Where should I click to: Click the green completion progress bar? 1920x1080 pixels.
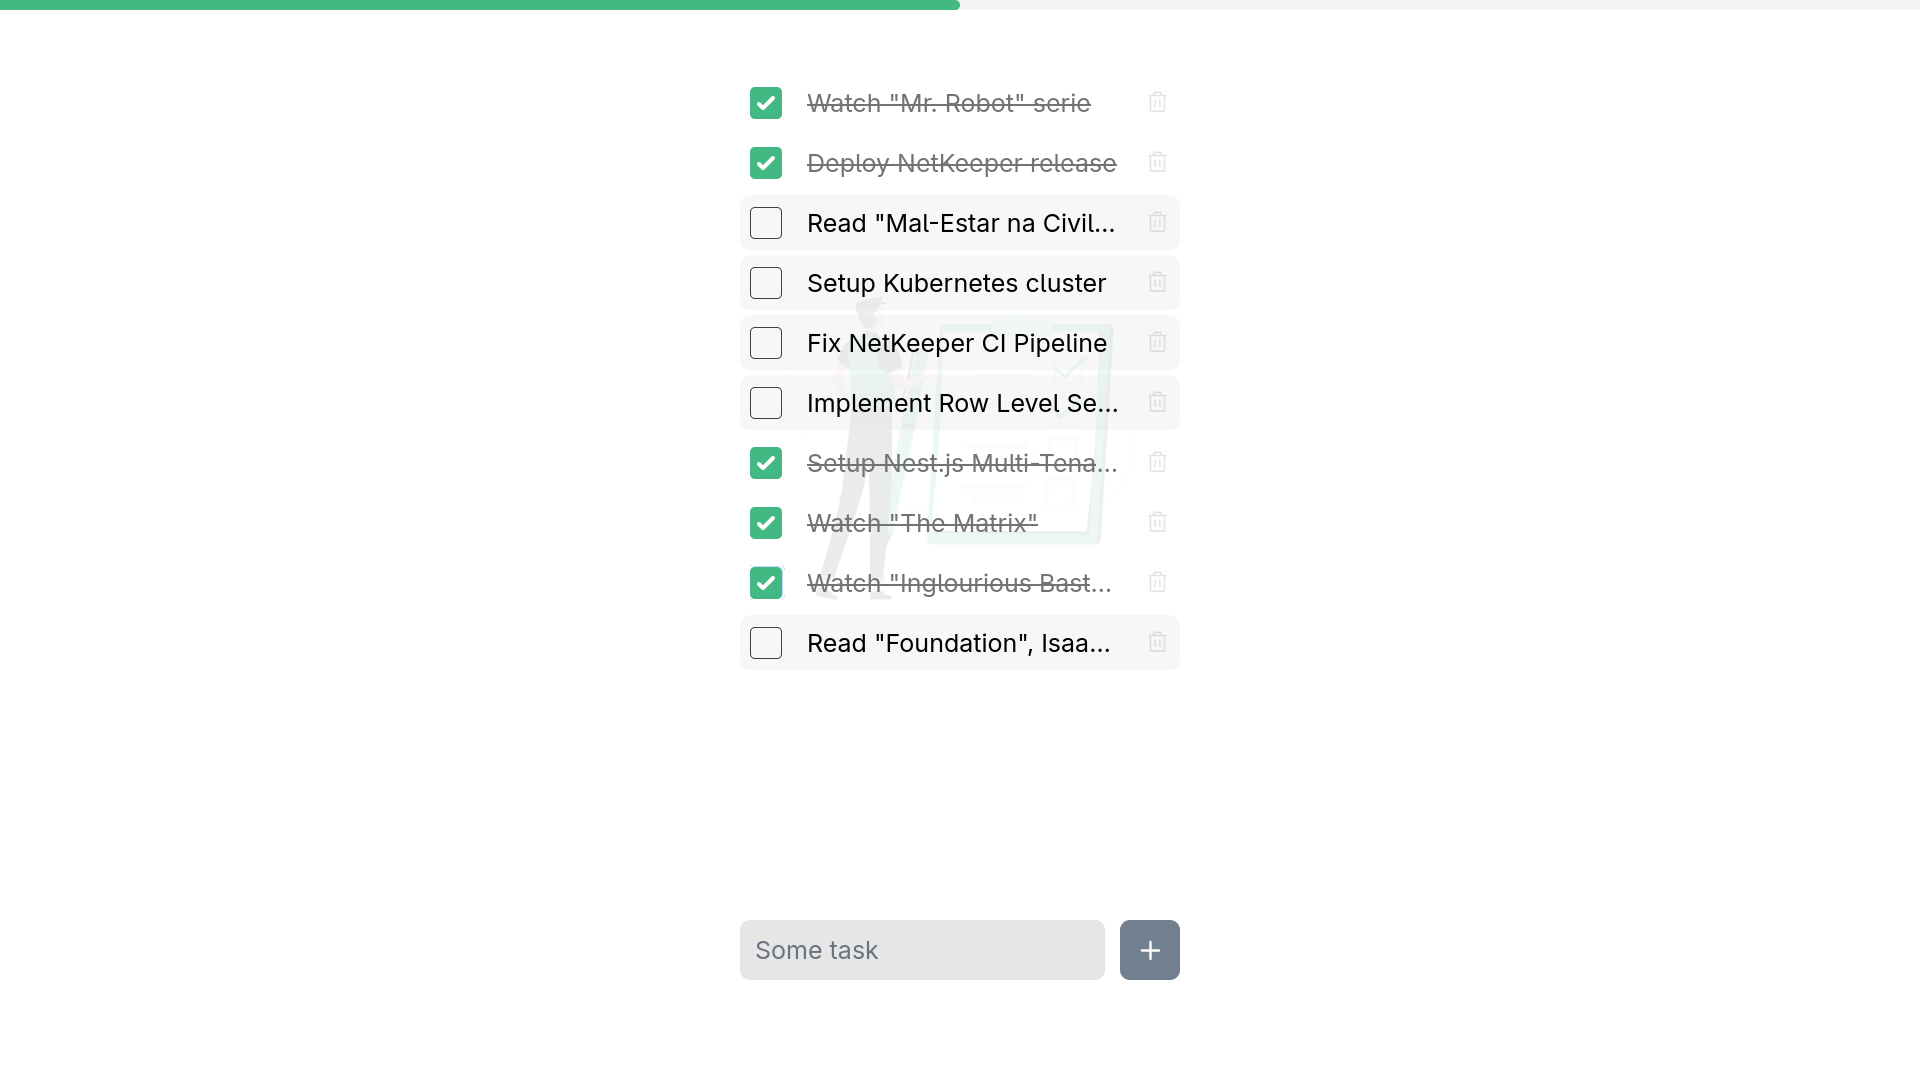coord(480,5)
